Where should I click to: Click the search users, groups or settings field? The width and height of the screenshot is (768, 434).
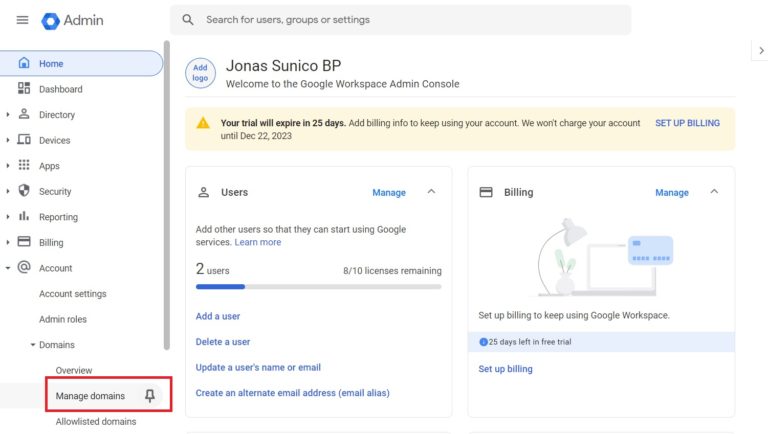(400, 20)
